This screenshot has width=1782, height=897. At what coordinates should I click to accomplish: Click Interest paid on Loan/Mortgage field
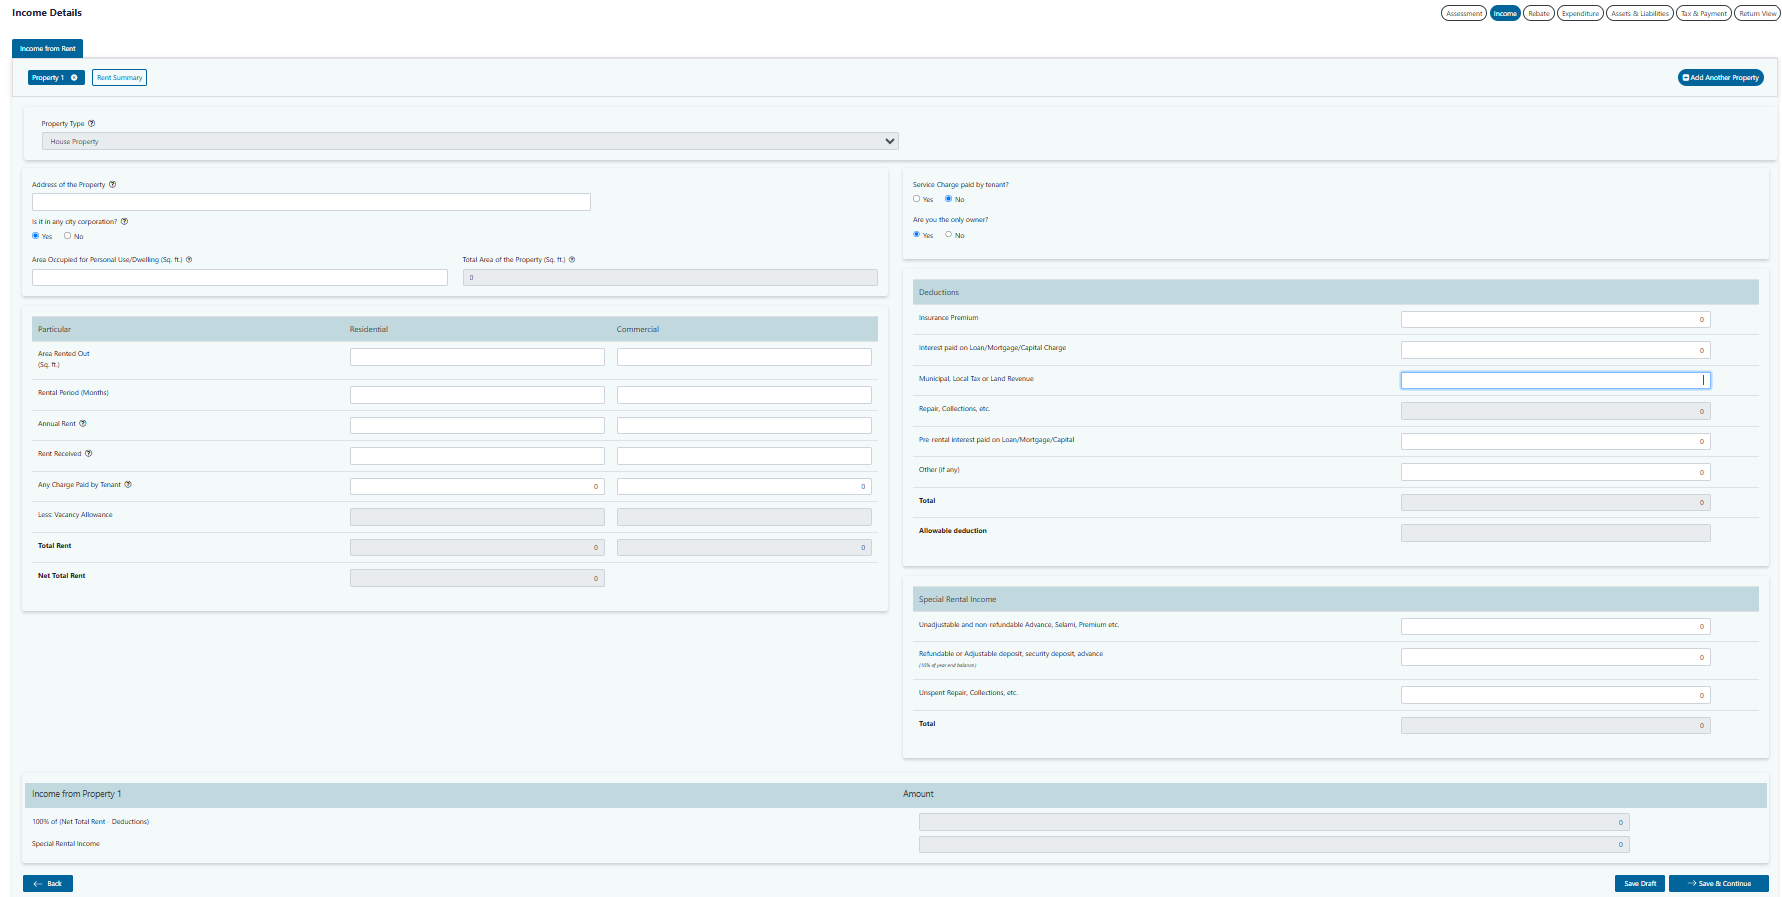(1556, 350)
